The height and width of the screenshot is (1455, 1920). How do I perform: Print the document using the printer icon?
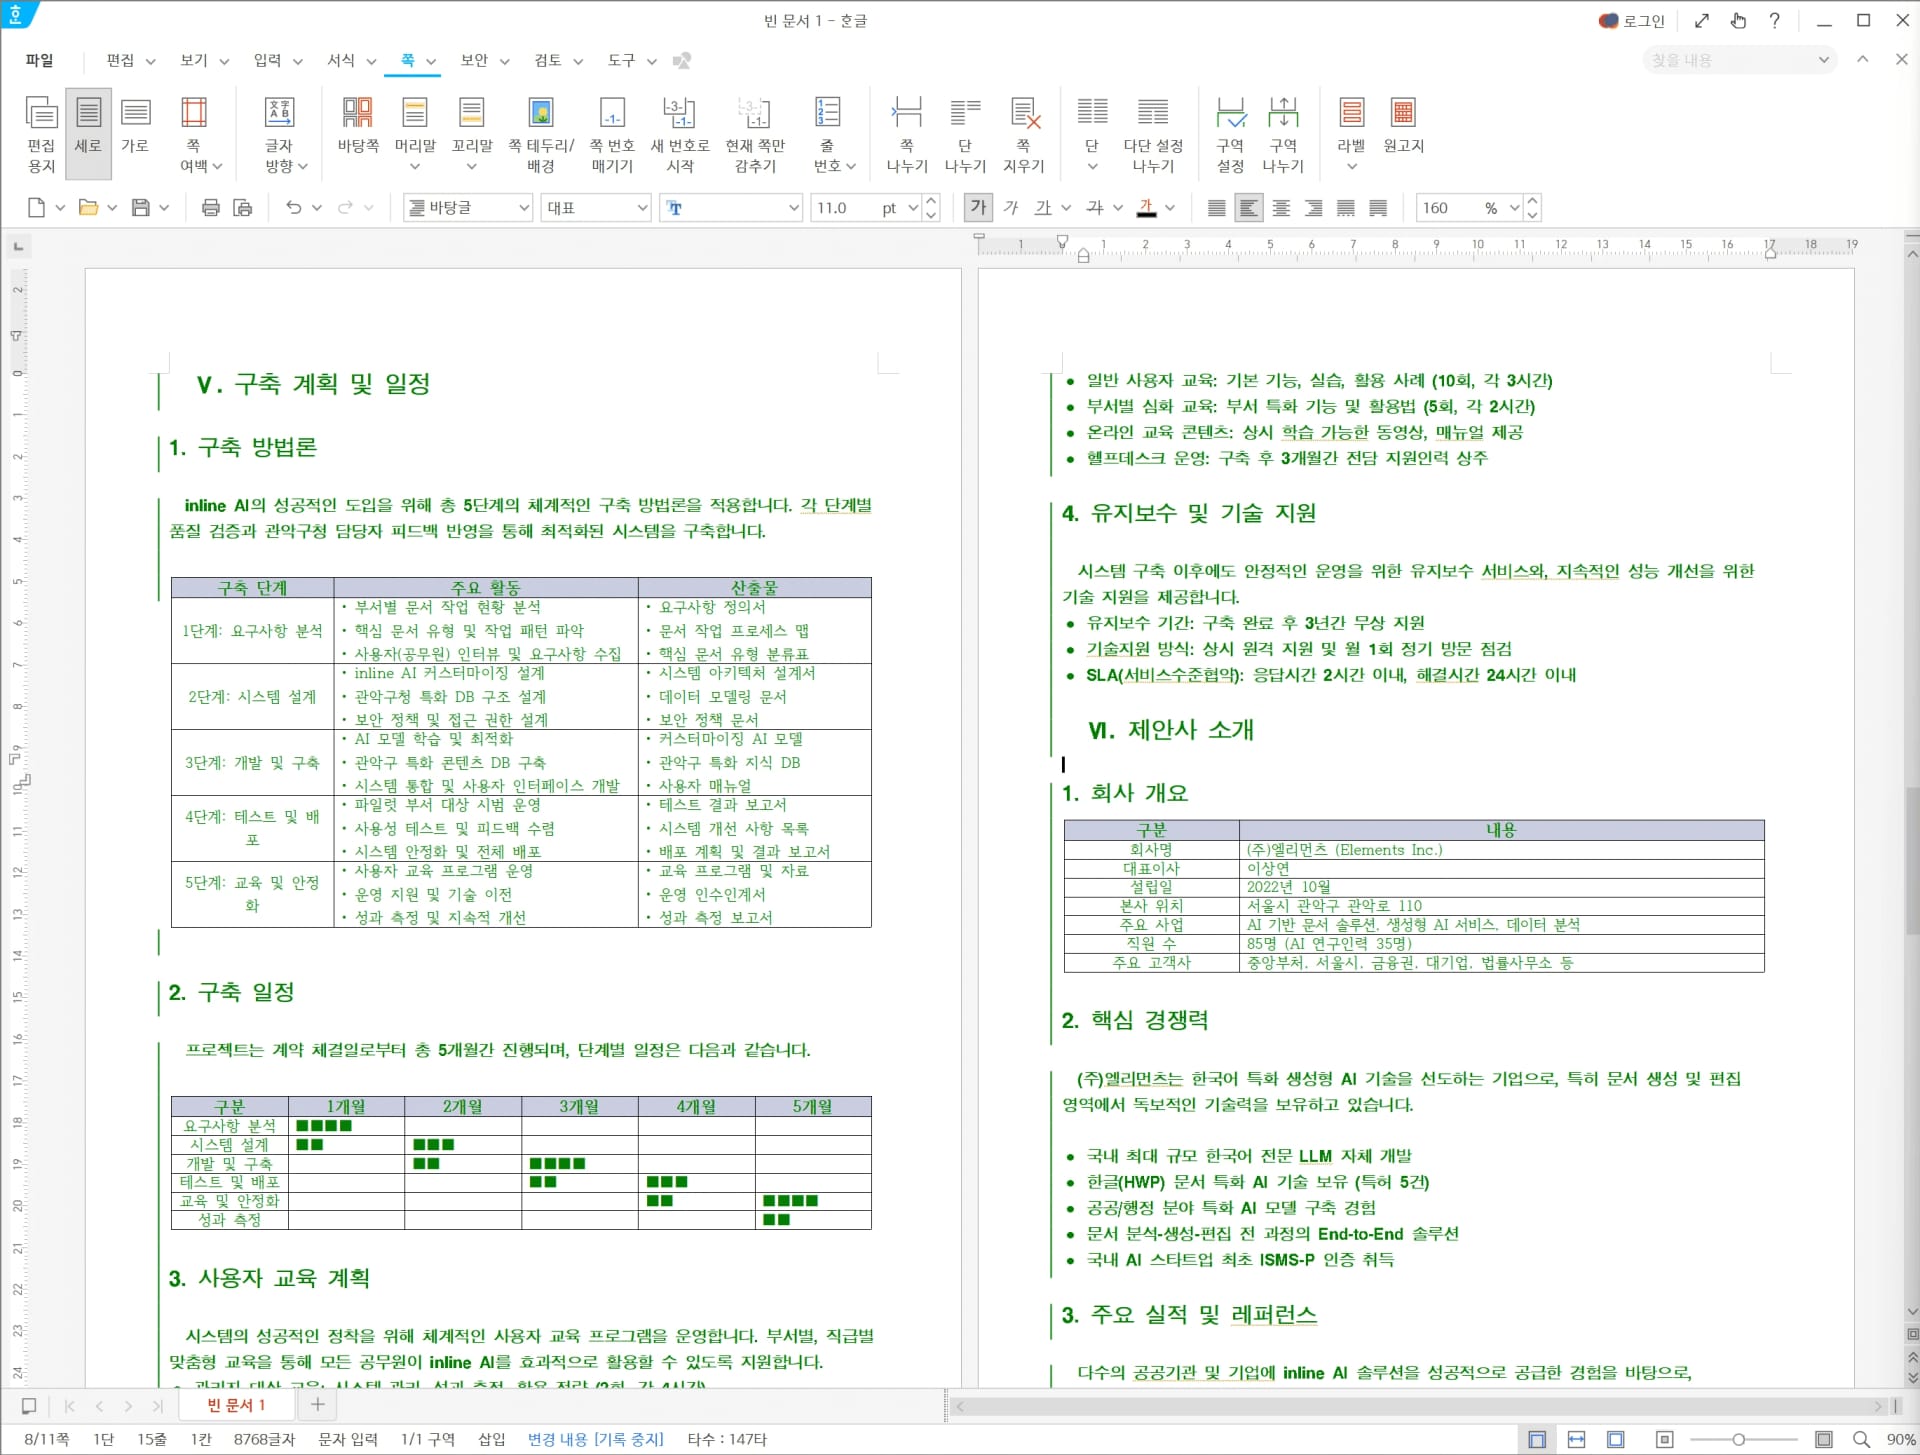pos(210,207)
